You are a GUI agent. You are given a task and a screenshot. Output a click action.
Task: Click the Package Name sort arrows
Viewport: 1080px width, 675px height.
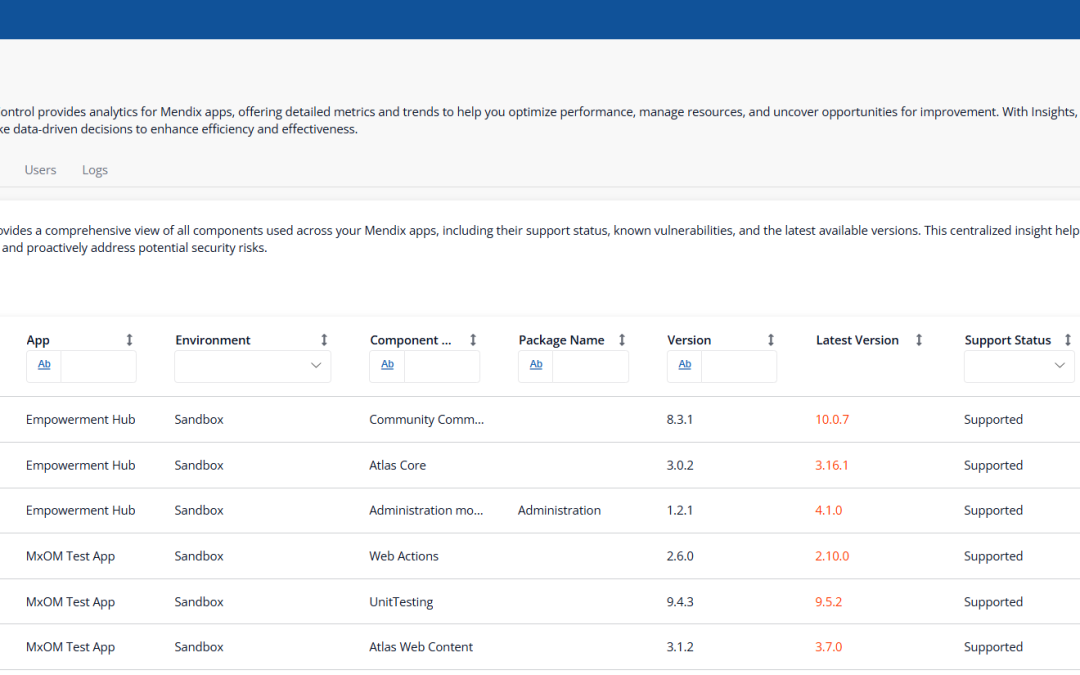(x=622, y=340)
